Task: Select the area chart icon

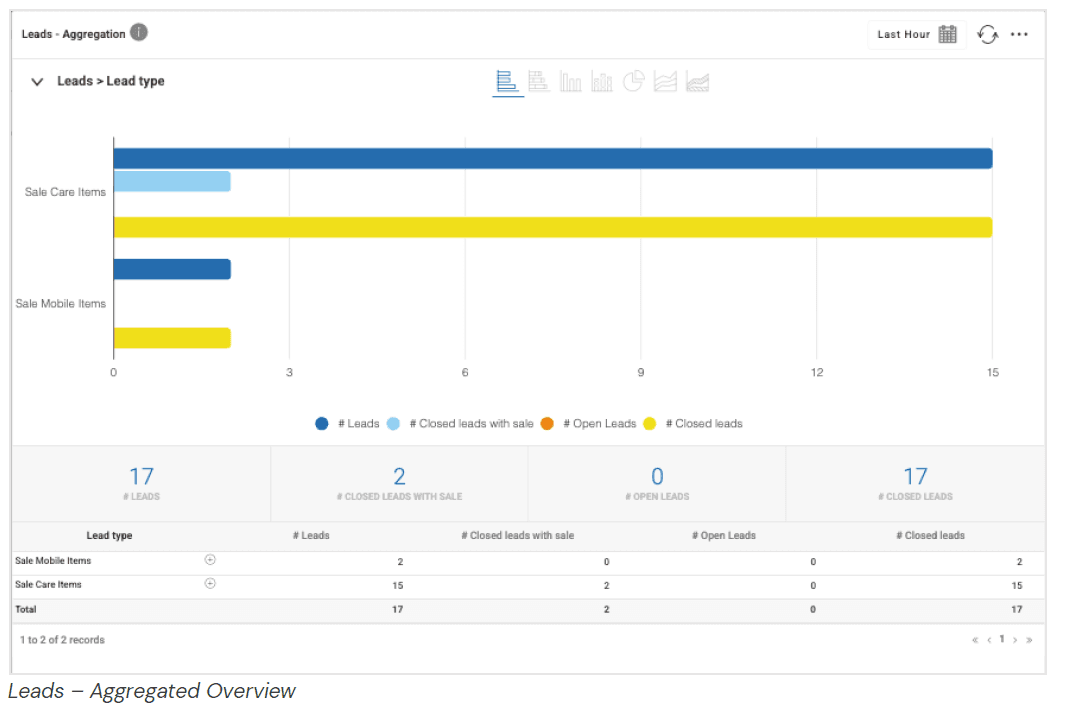Action: point(665,82)
